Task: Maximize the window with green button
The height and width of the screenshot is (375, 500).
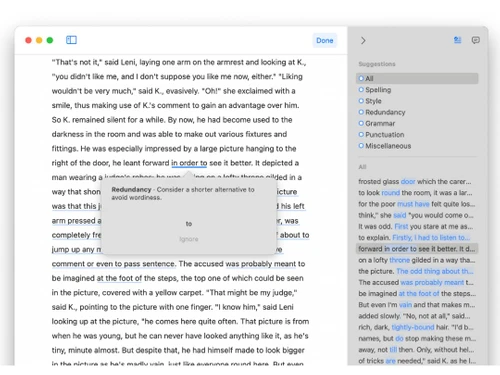Action: pos(50,40)
